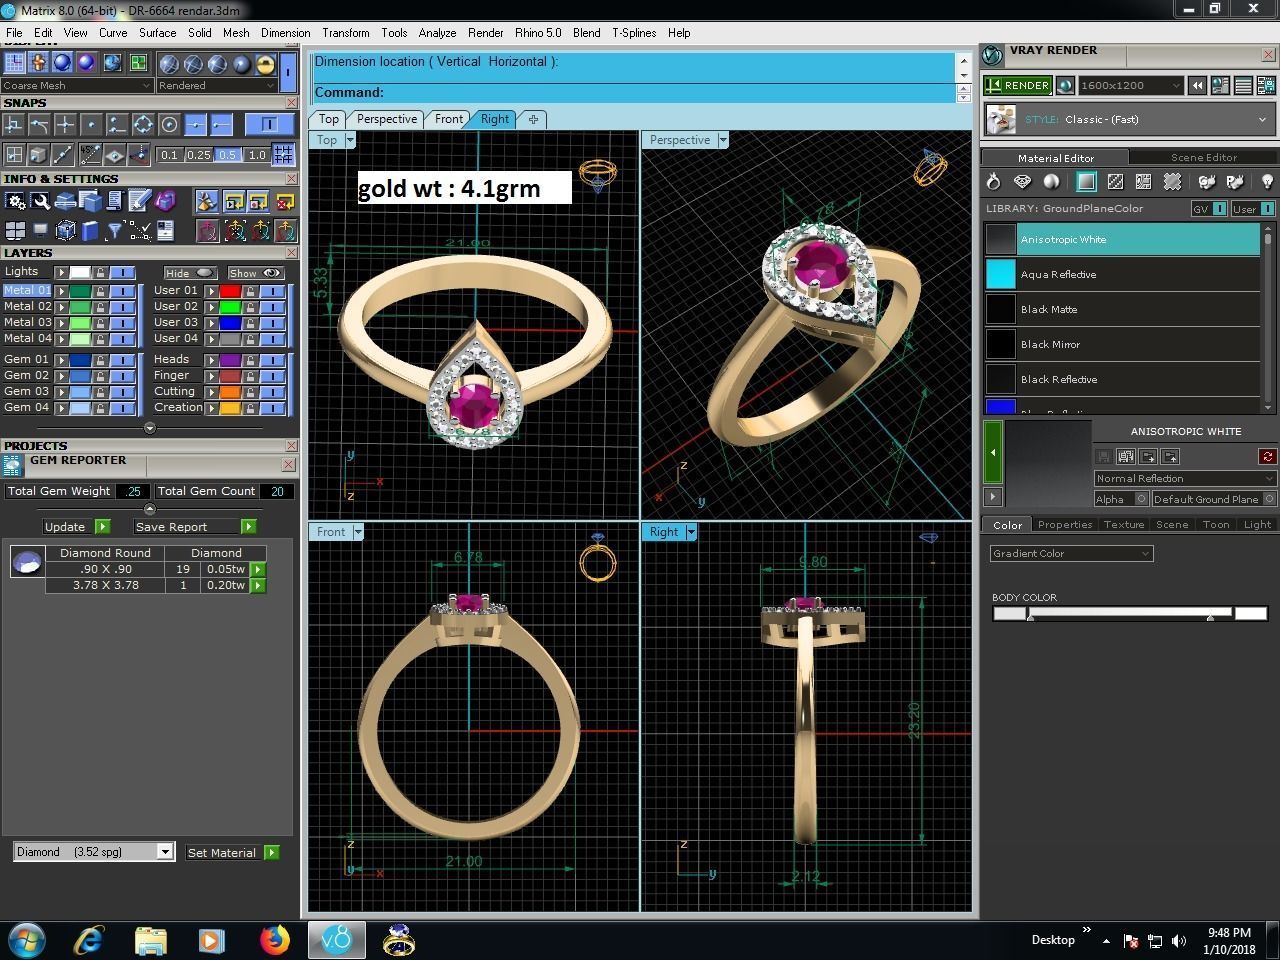Open the Render menu
The width and height of the screenshot is (1280, 960).
pyautogui.click(x=486, y=33)
